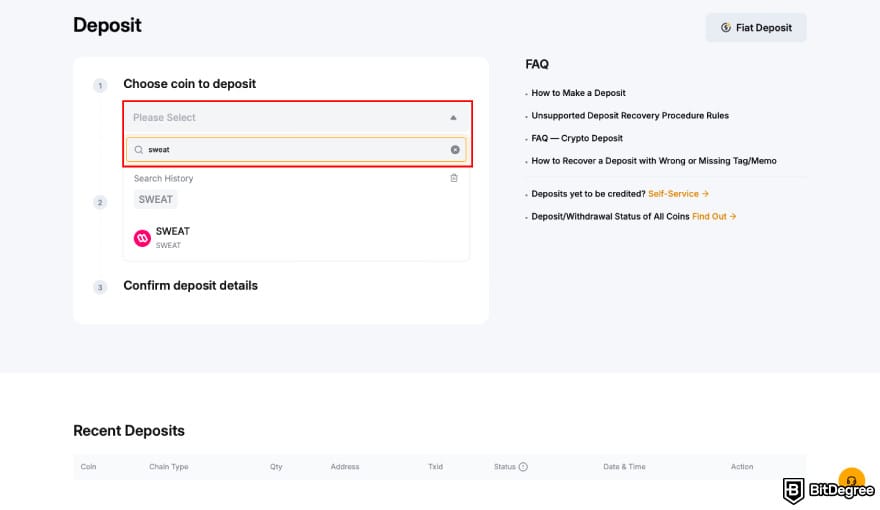Click the Recent Deposits heading

click(129, 431)
